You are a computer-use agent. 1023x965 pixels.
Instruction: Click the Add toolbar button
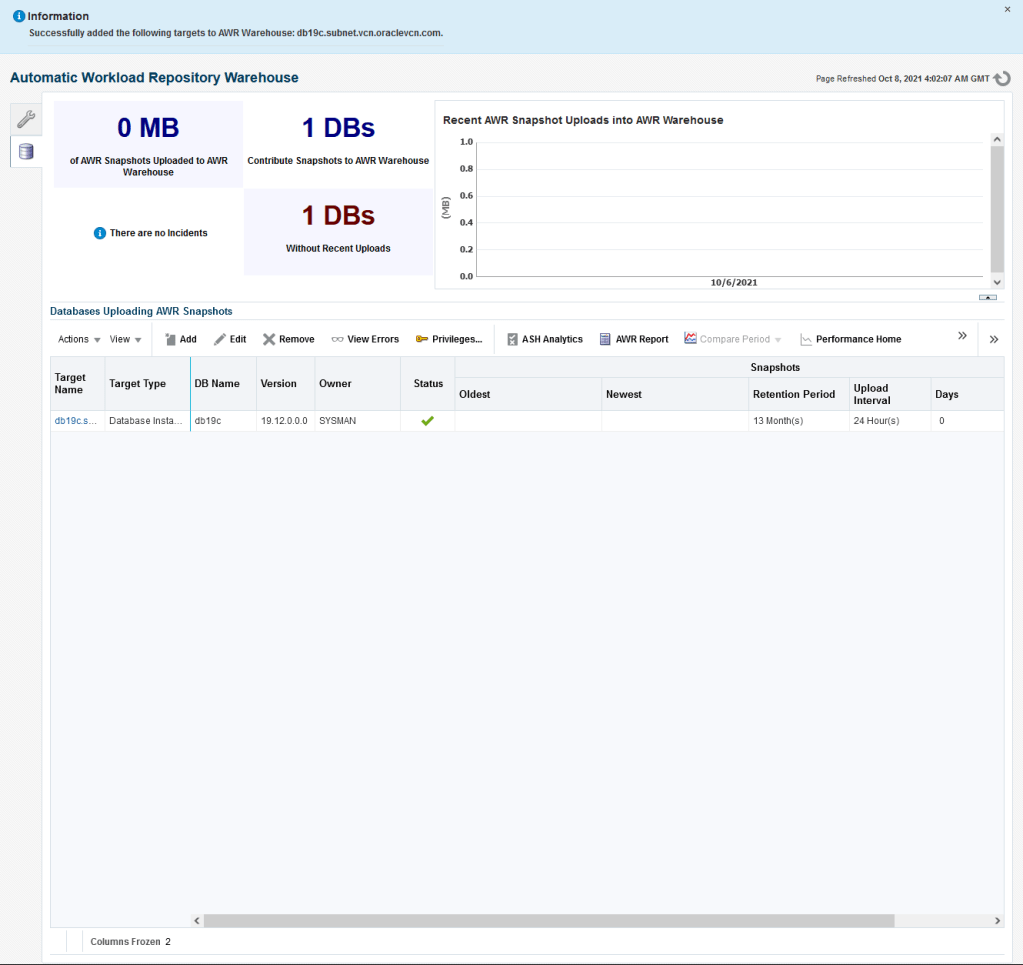tap(180, 339)
